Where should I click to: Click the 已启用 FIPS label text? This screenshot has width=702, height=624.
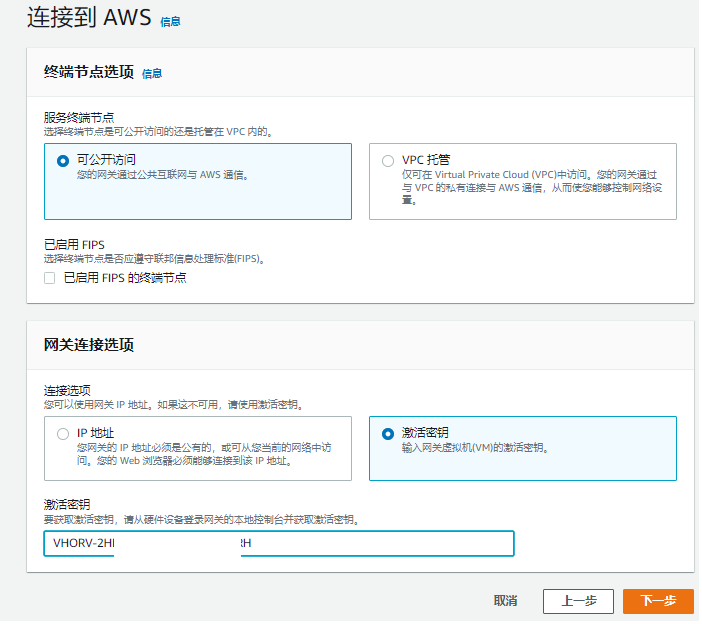(x=74, y=246)
